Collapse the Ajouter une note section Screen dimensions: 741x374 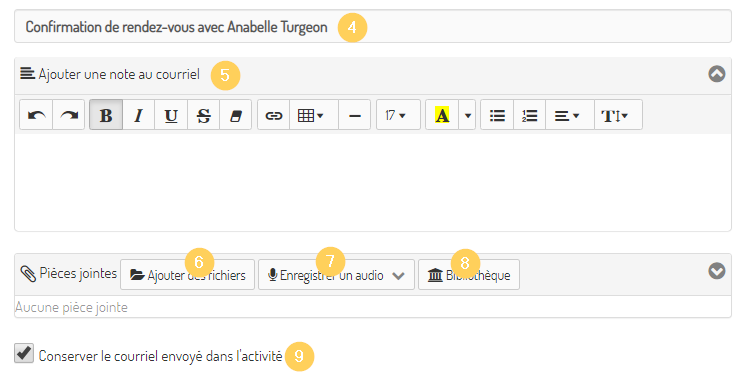point(717,74)
